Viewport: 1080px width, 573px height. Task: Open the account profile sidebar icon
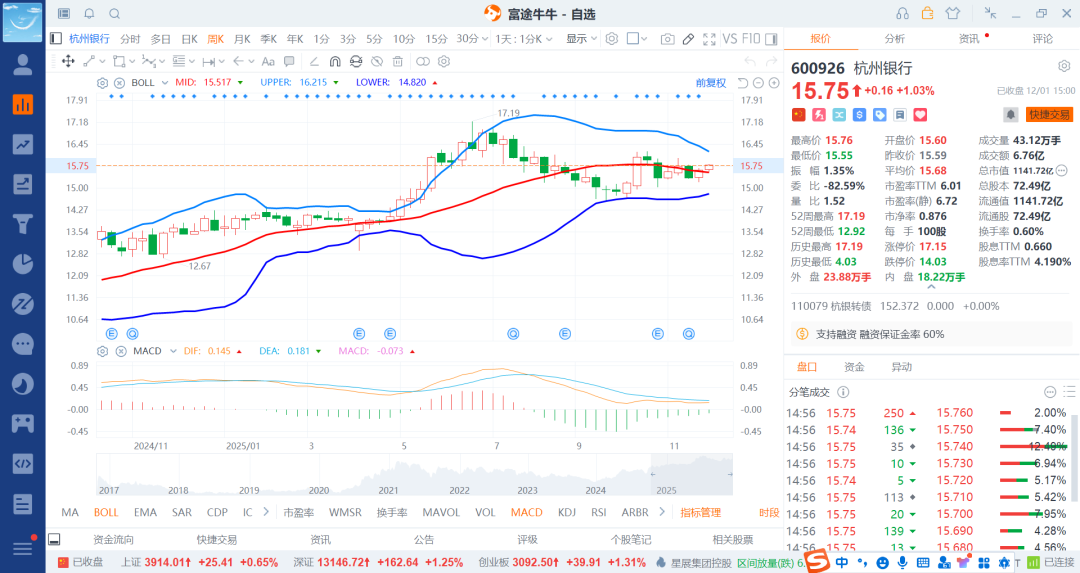point(23,64)
